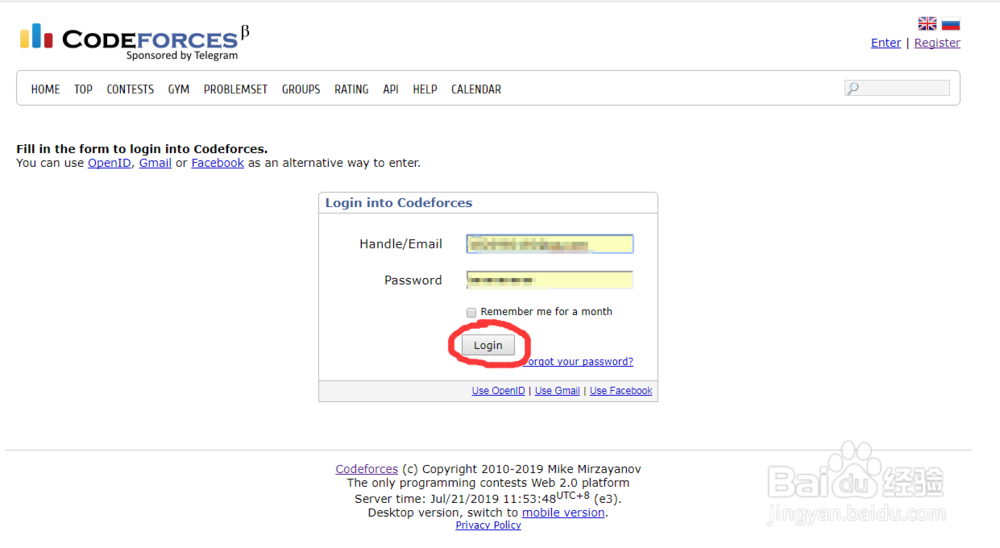The image size is (1000, 548).
Task: Open the OpenID link in the intro text
Action: [x=109, y=163]
